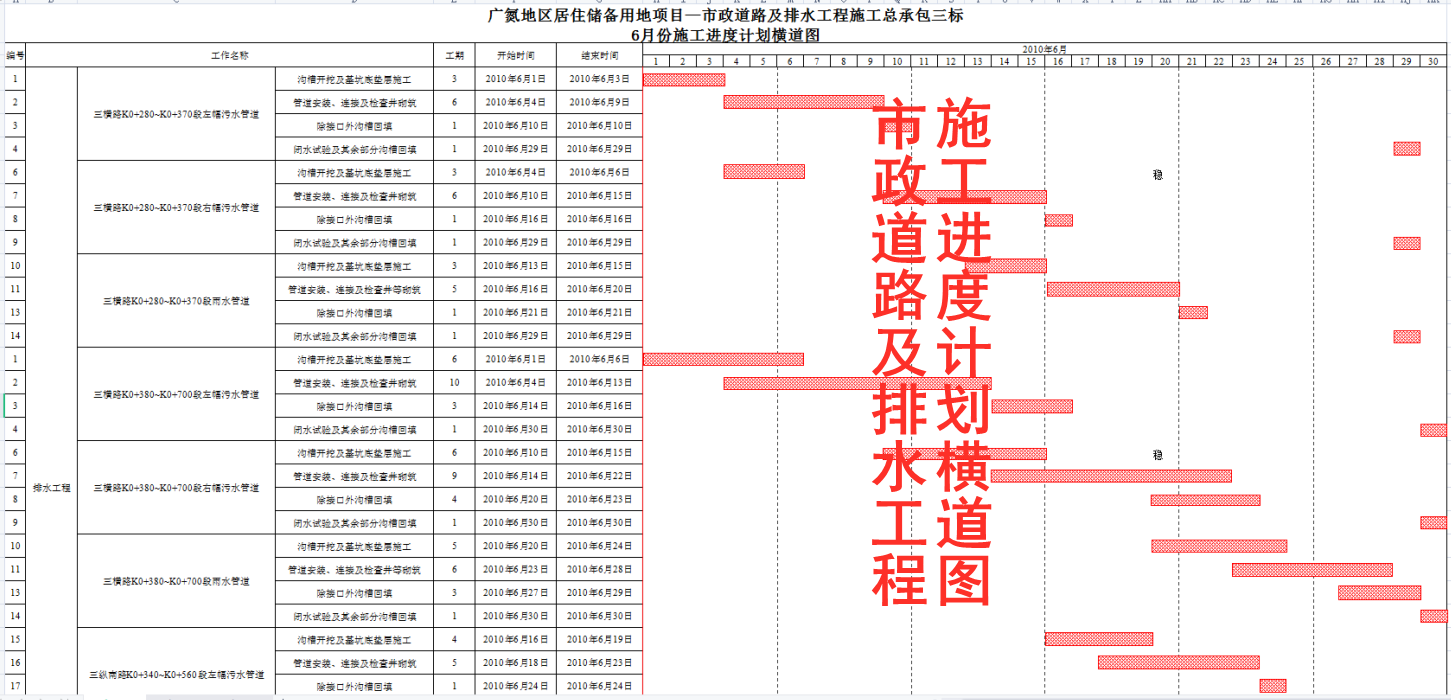Click the June 16–20 Gantt bar in row 11
The height and width of the screenshot is (700, 1451).
(1113, 289)
